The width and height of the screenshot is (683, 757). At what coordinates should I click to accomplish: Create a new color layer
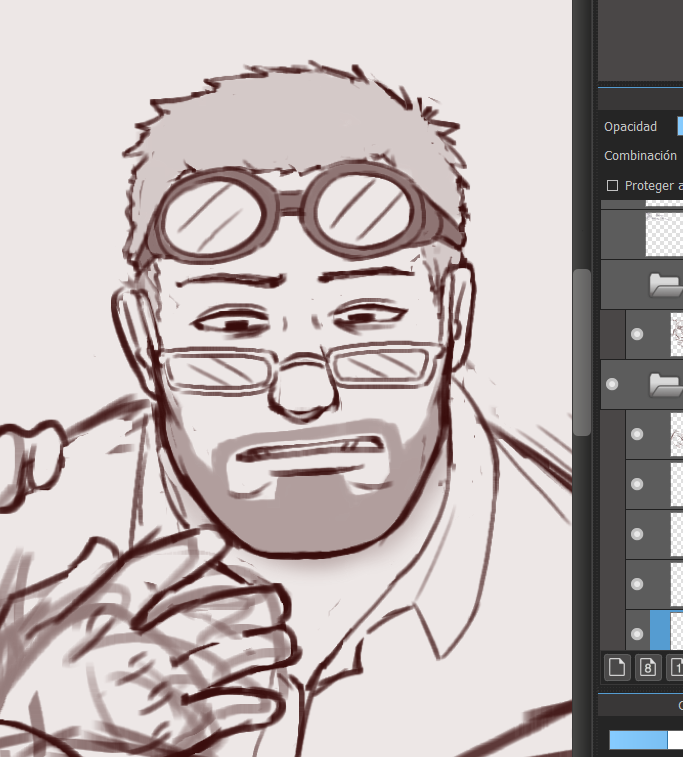[617, 668]
